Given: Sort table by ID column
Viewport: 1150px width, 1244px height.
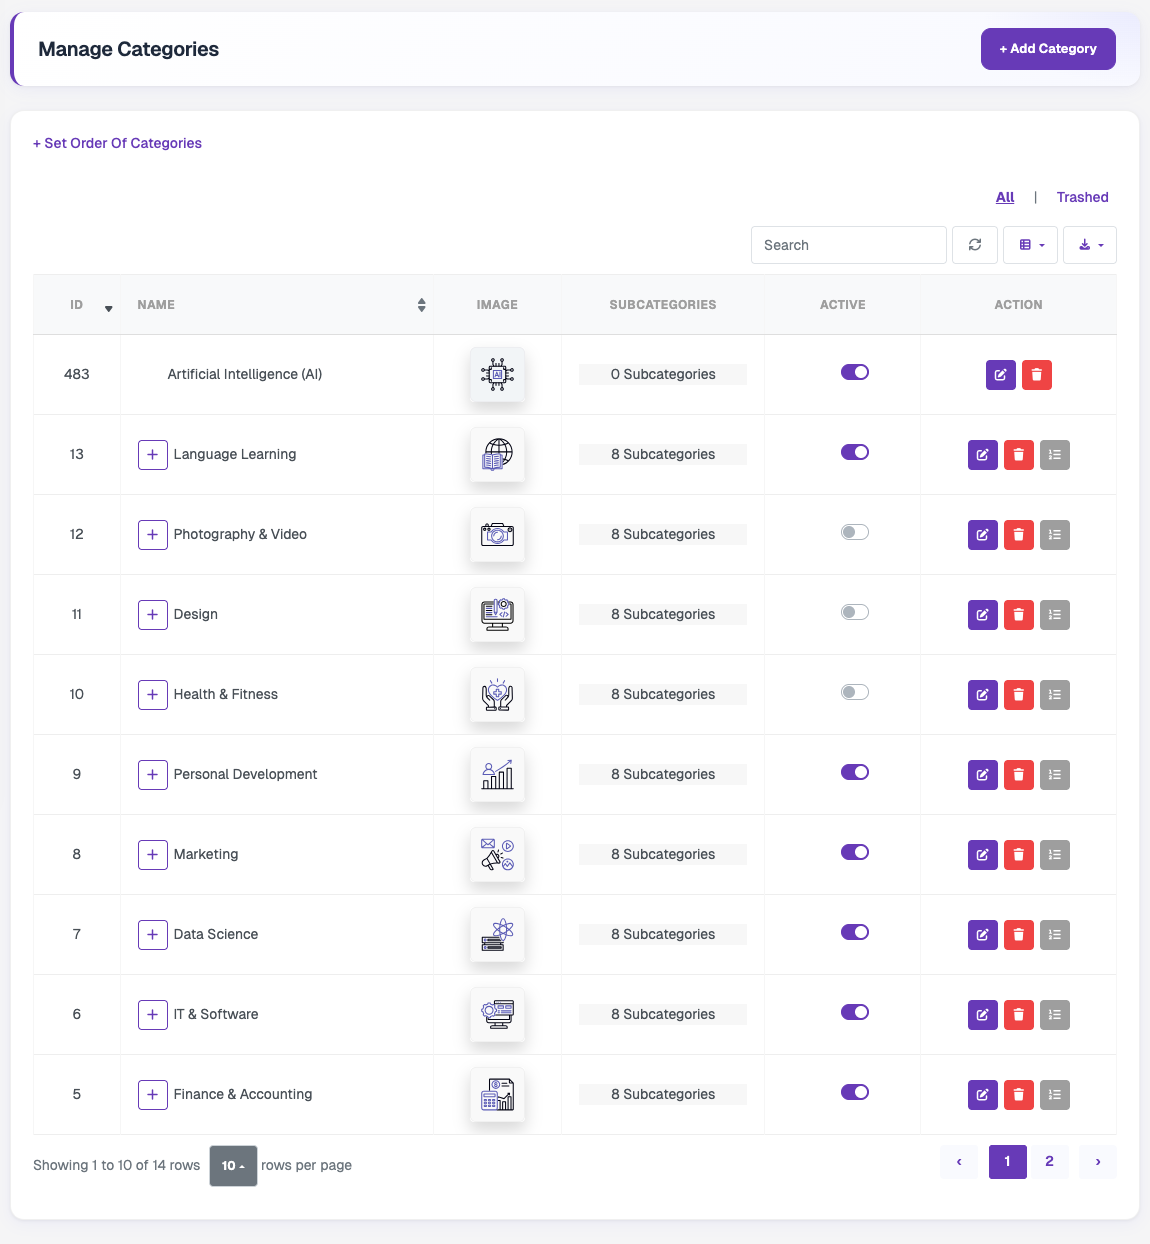Looking at the screenshot, I should (77, 305).
